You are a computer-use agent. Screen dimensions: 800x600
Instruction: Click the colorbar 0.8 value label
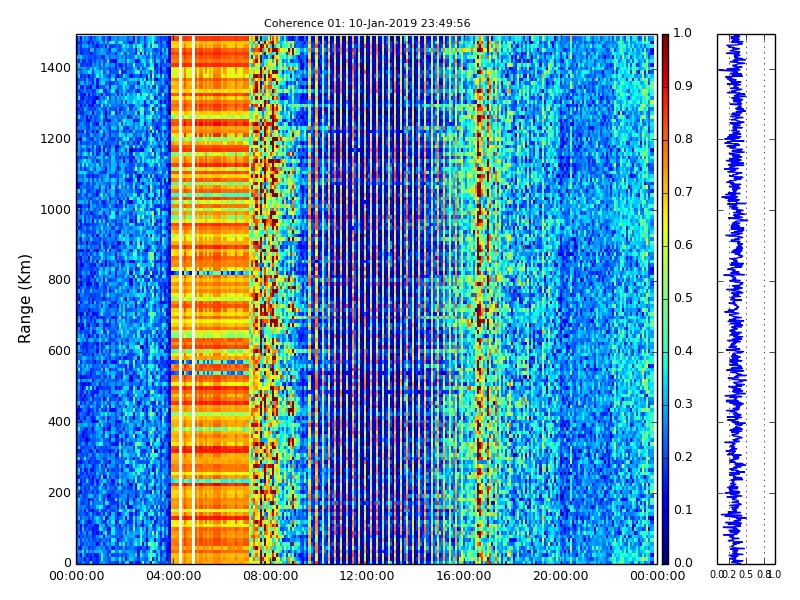click(x=683, y=139)
